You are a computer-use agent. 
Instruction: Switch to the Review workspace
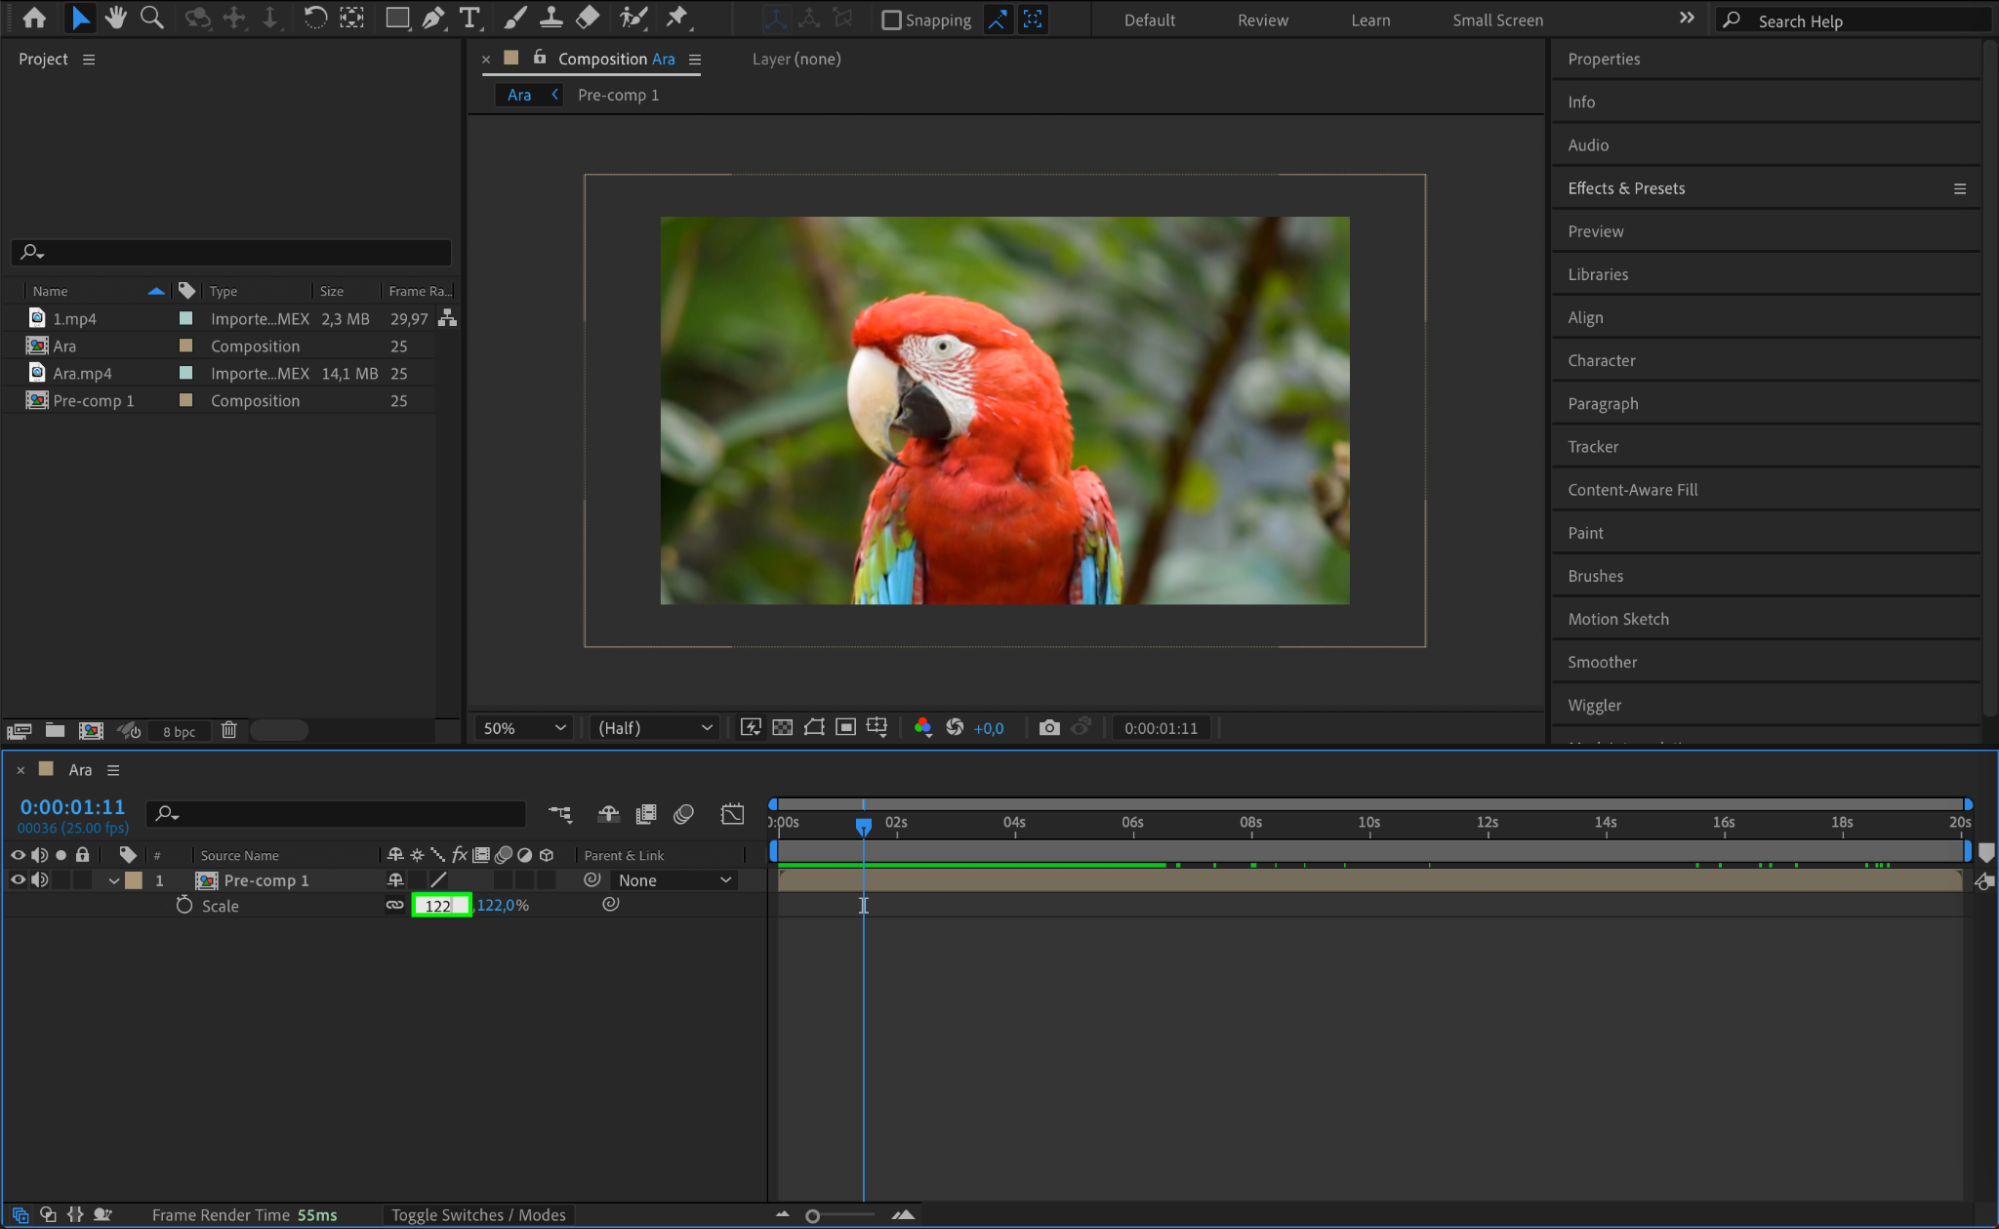coord(1262,20)
